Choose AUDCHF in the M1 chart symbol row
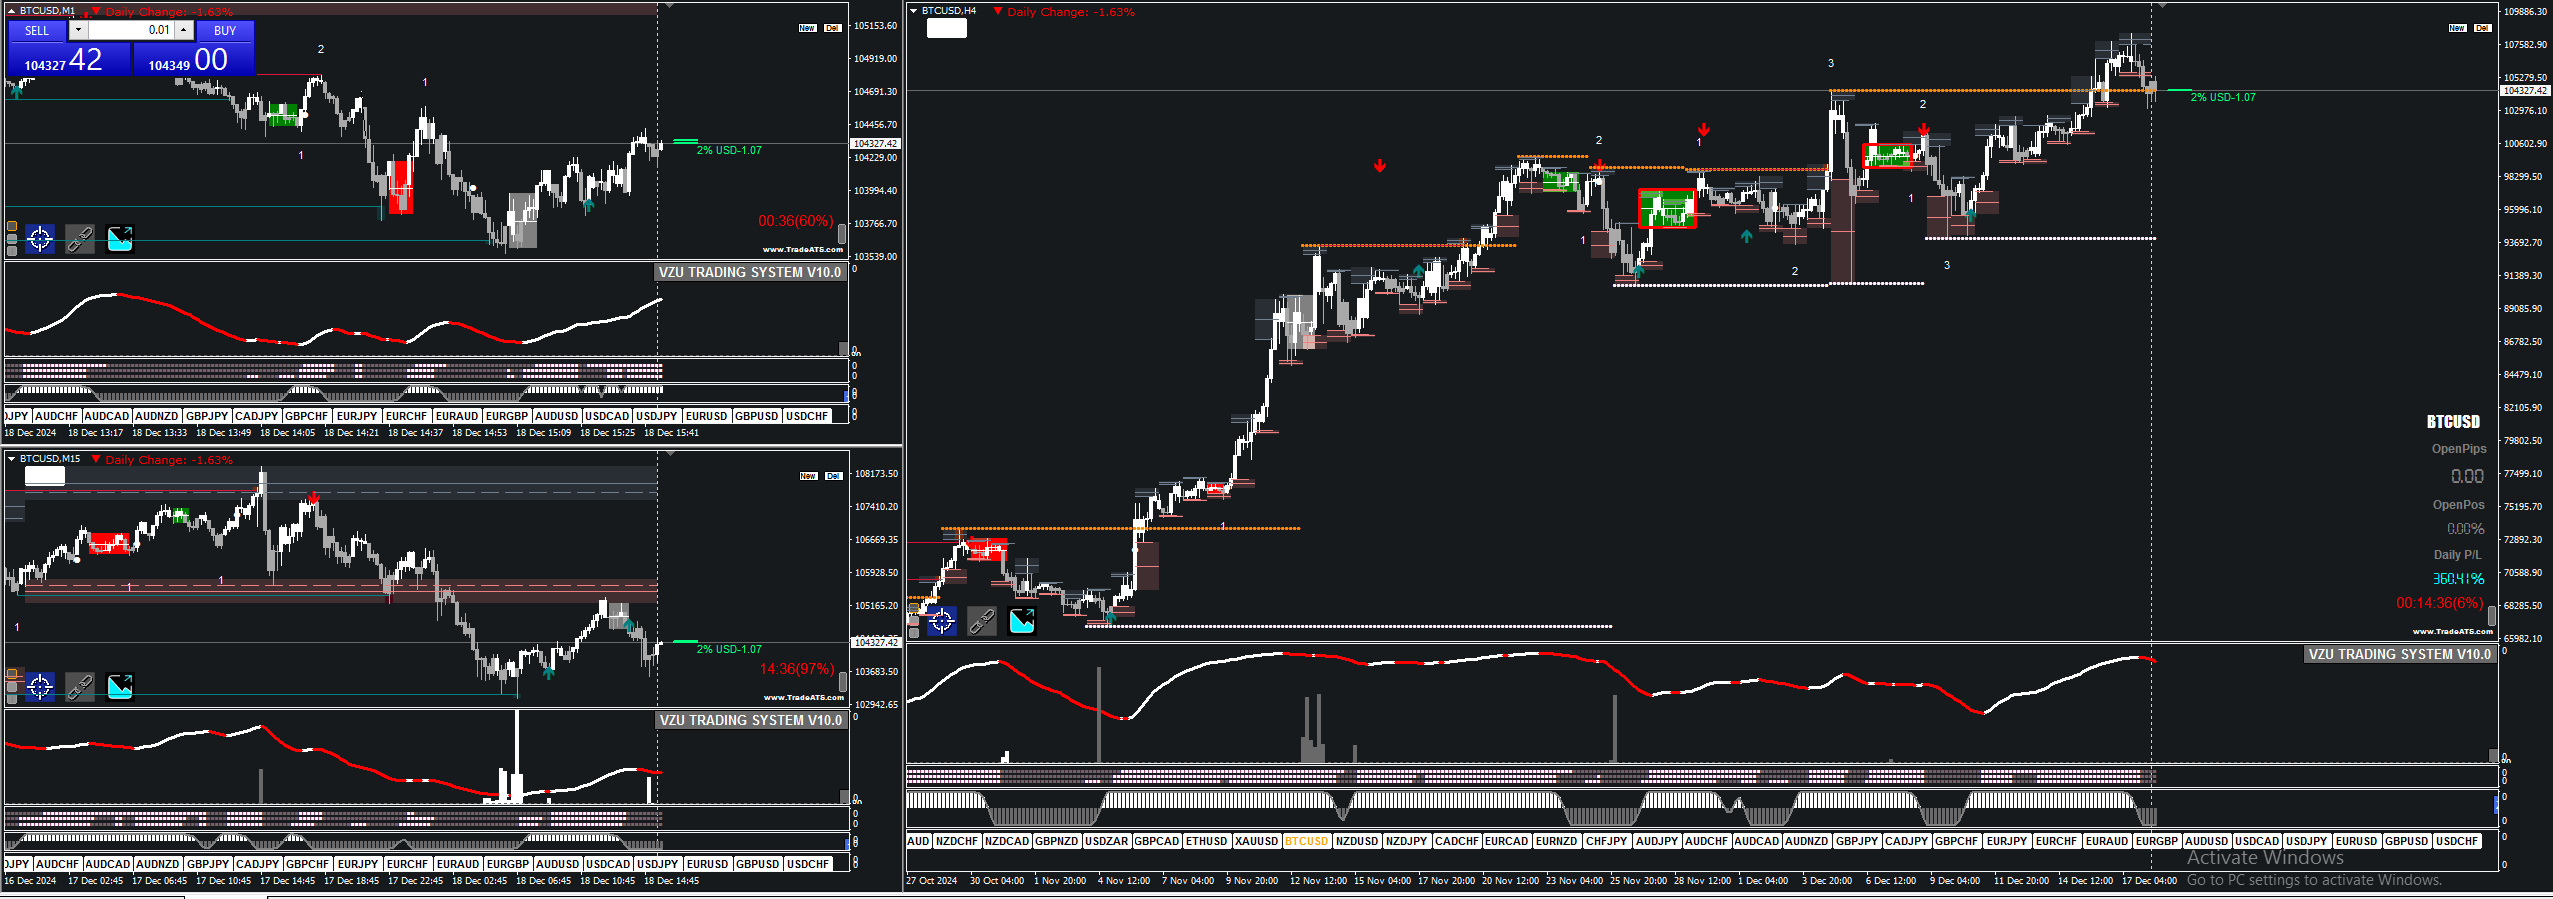The height and width of the screenshot is (899, 2553). 57,416
